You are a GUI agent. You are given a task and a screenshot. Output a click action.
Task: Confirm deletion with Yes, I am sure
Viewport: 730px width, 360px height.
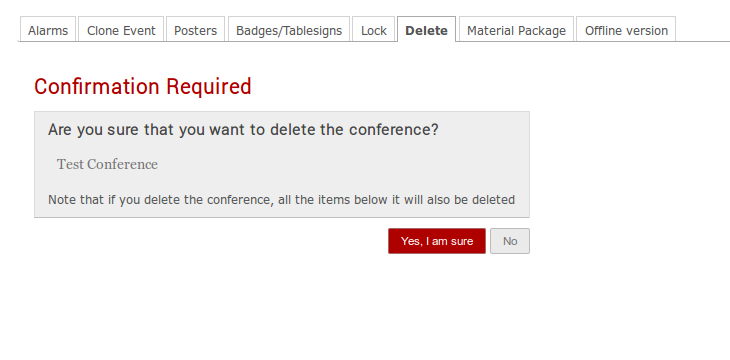pyautogui.click(x=437, y=241)
